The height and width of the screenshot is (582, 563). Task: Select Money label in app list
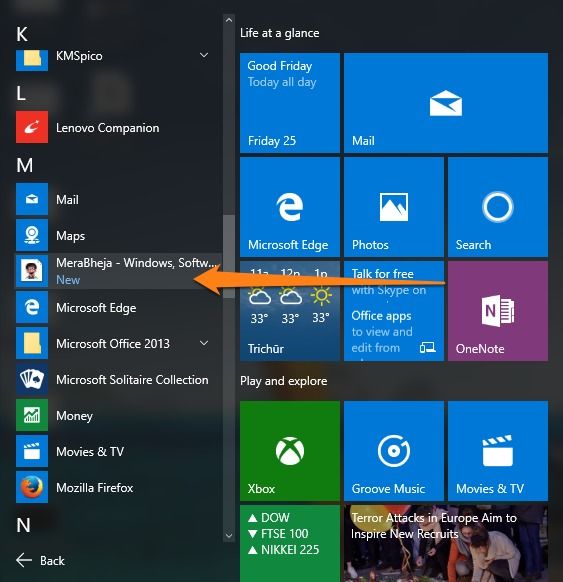pos(74,416)
